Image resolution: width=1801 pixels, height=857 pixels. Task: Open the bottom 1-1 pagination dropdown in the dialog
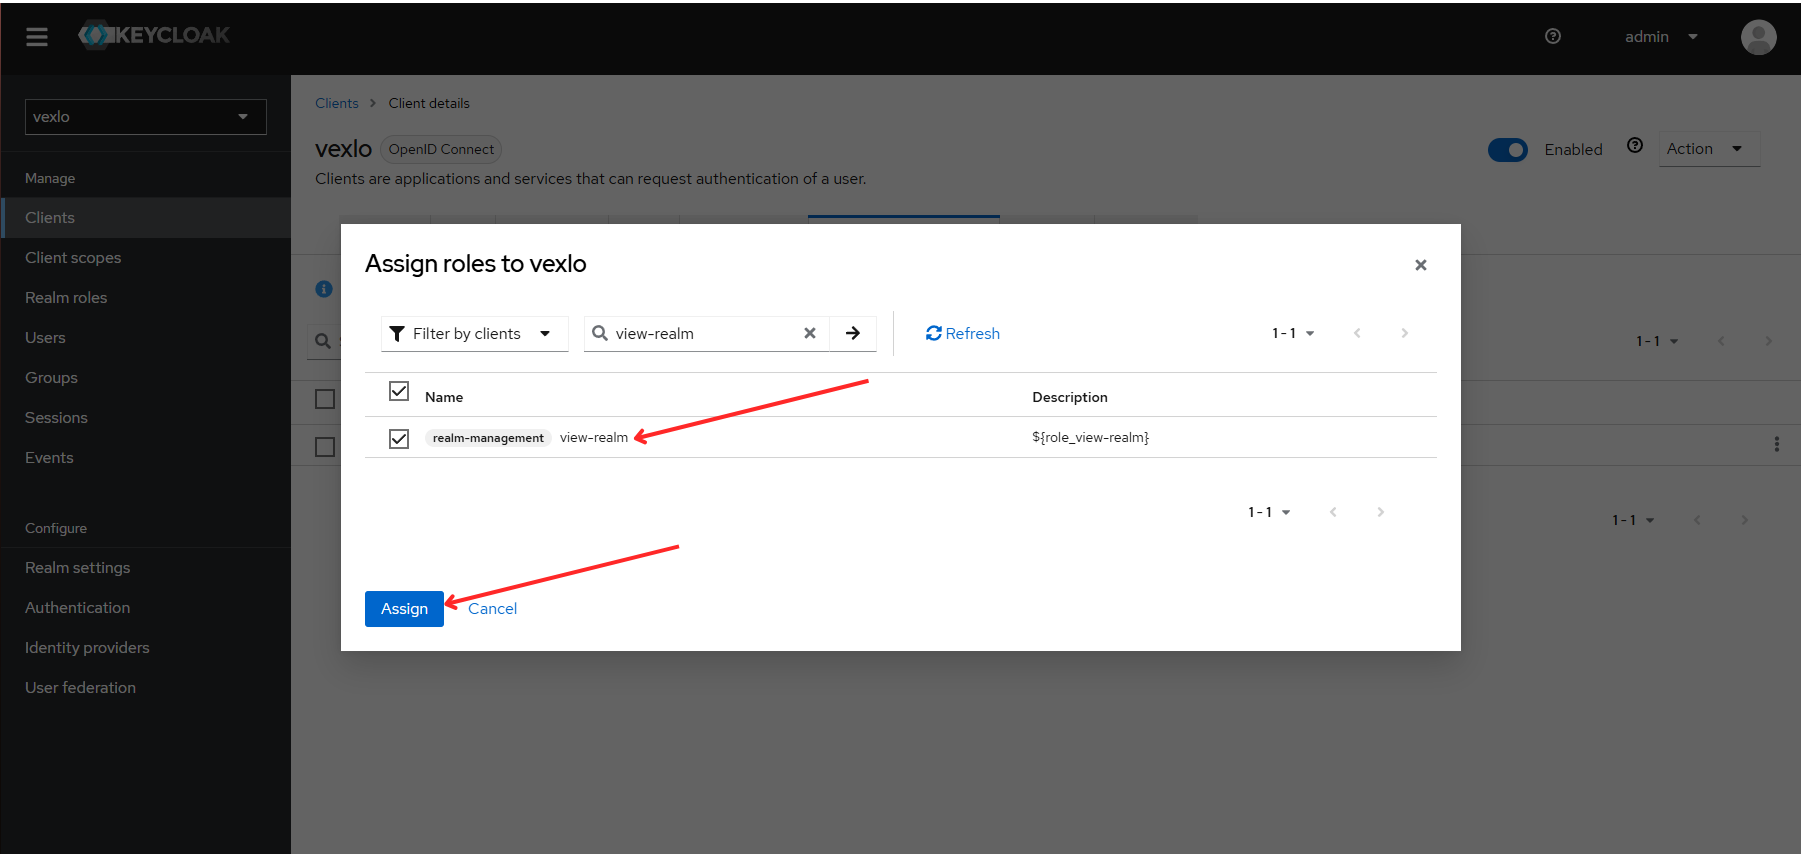point(1269,513)
